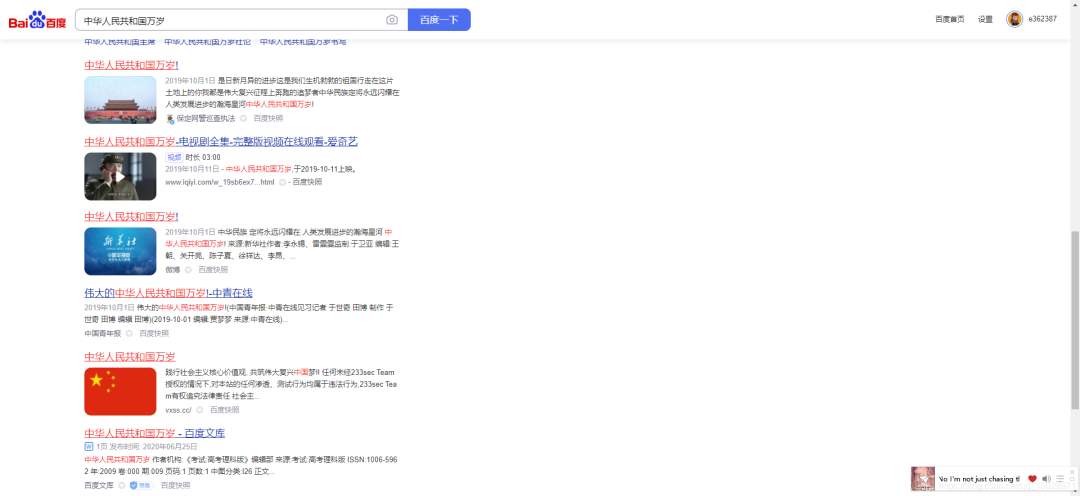Click the blue W document icon
The height and width of the screenshot is (496, 1080).
(89, 446)
